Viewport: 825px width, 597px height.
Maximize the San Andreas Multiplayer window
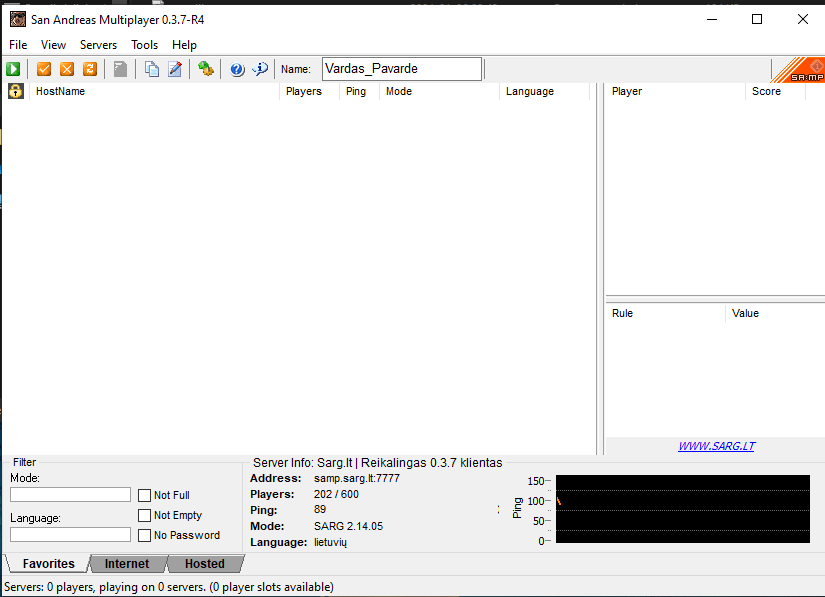point(757,19)
